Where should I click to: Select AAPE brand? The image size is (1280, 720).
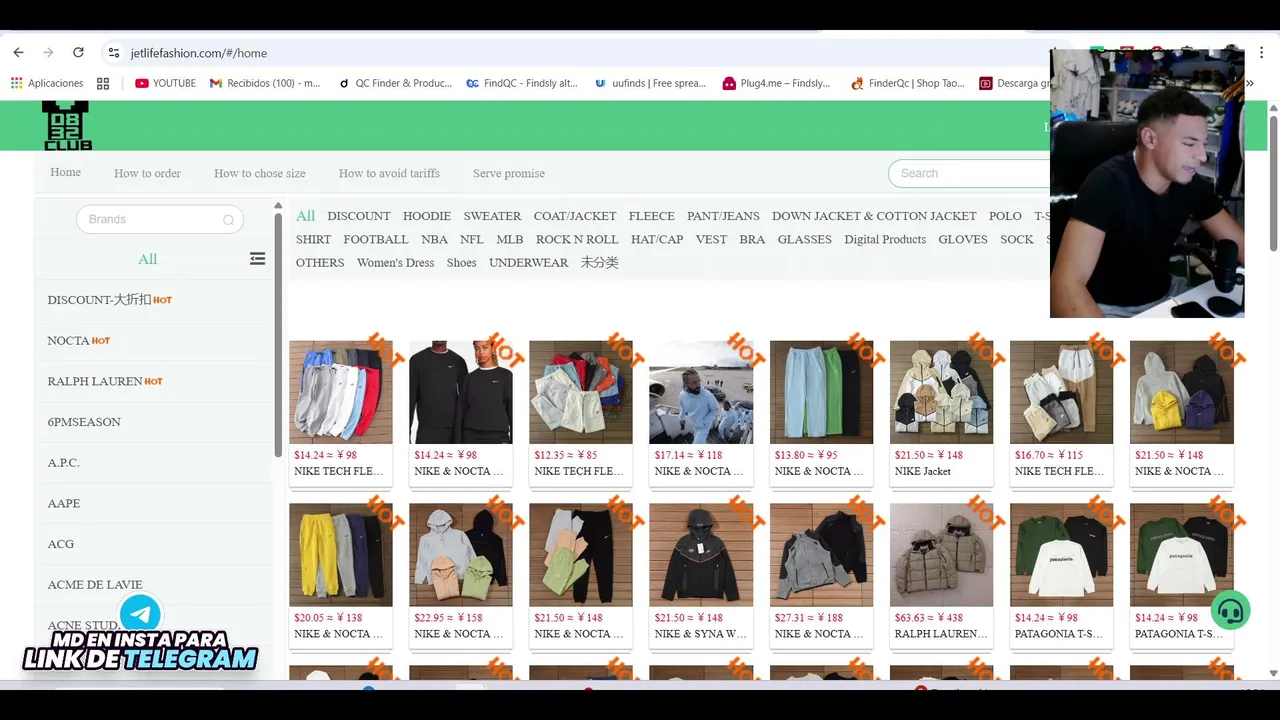64,503
